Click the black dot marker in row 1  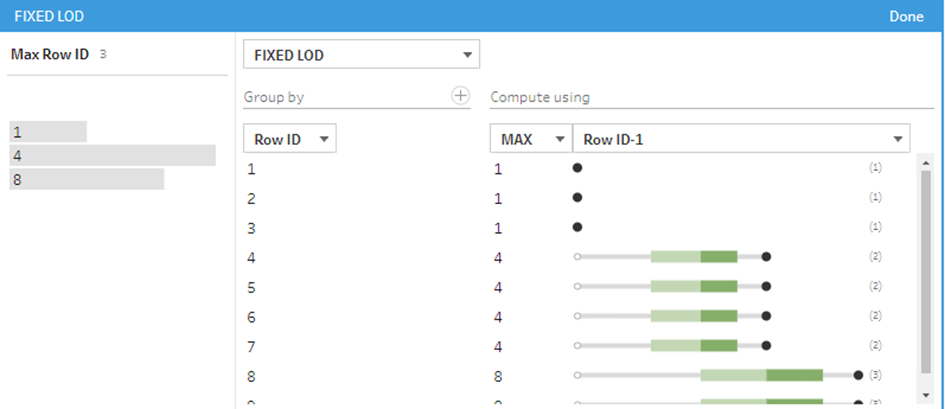click(x=577, y=168)
